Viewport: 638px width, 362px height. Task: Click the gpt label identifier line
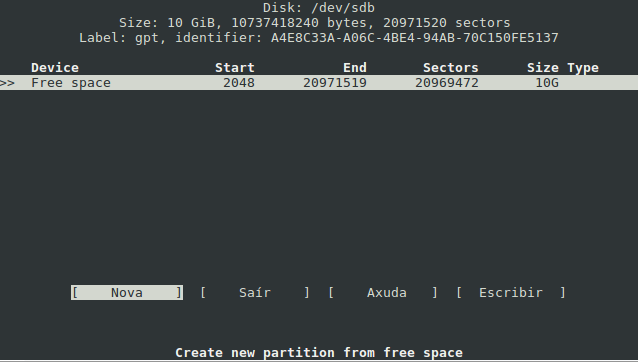tap(319, 38)
